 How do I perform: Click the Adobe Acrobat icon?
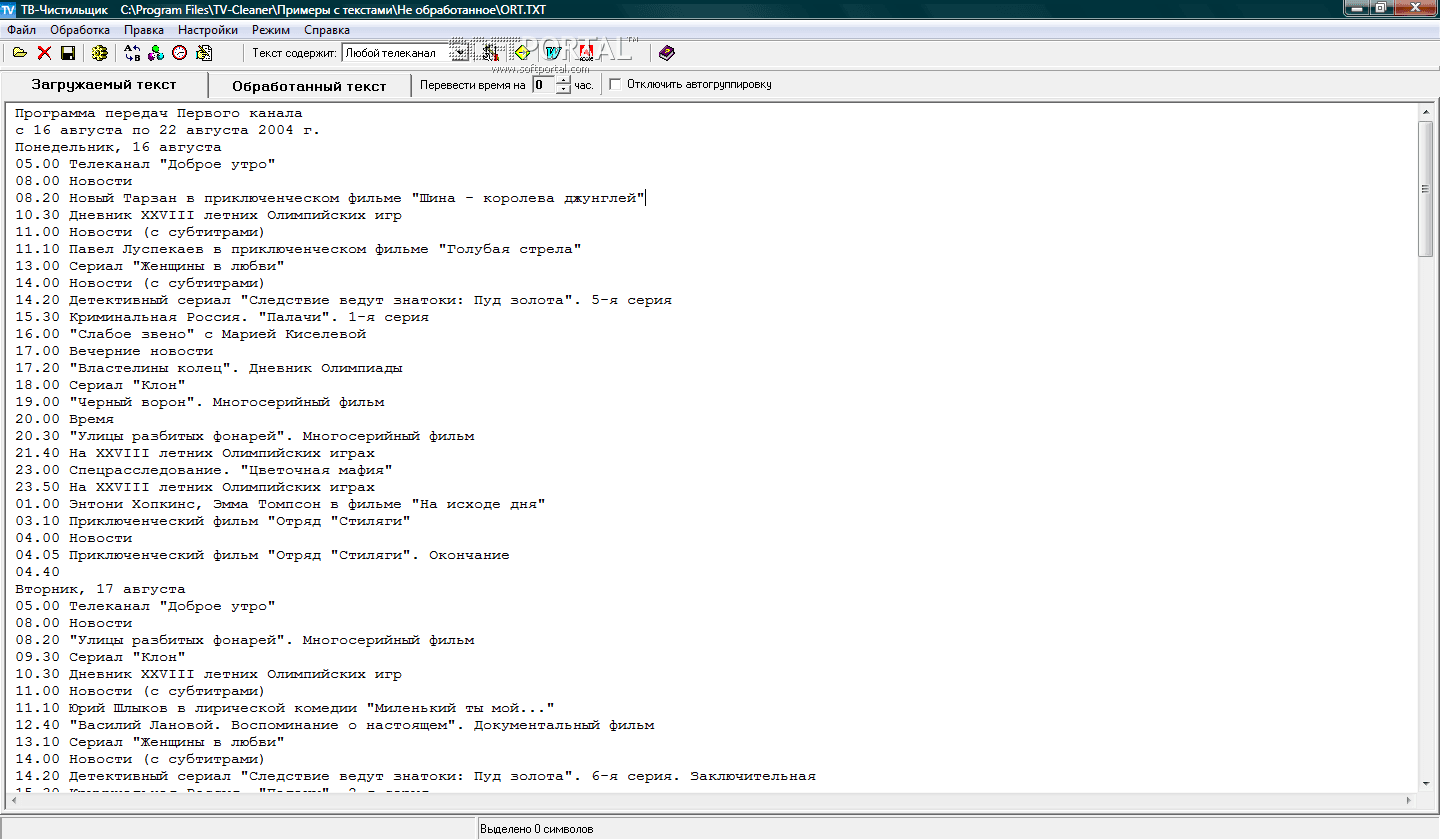tap(587, 53)
